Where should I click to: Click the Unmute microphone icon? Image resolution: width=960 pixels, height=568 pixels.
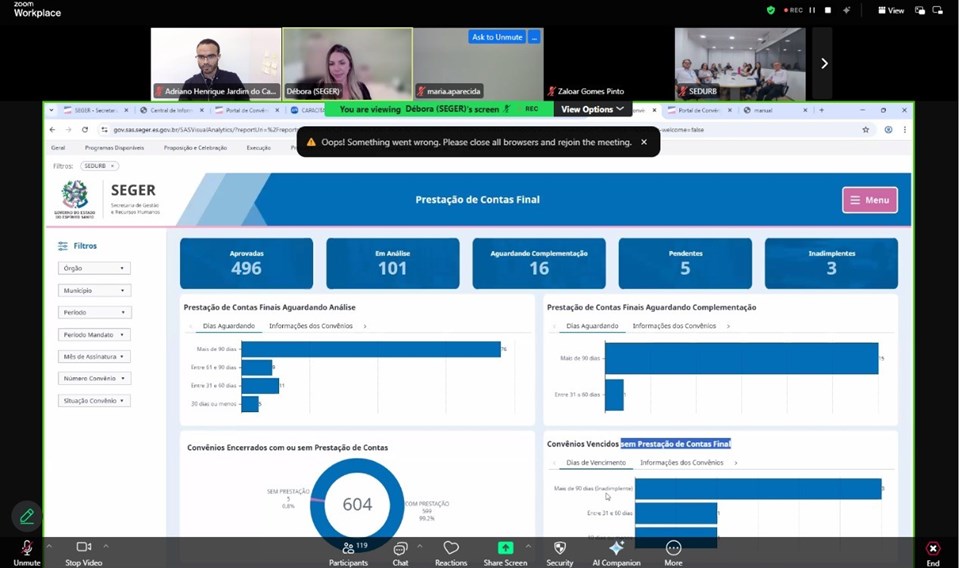click(x=27, y=548)
